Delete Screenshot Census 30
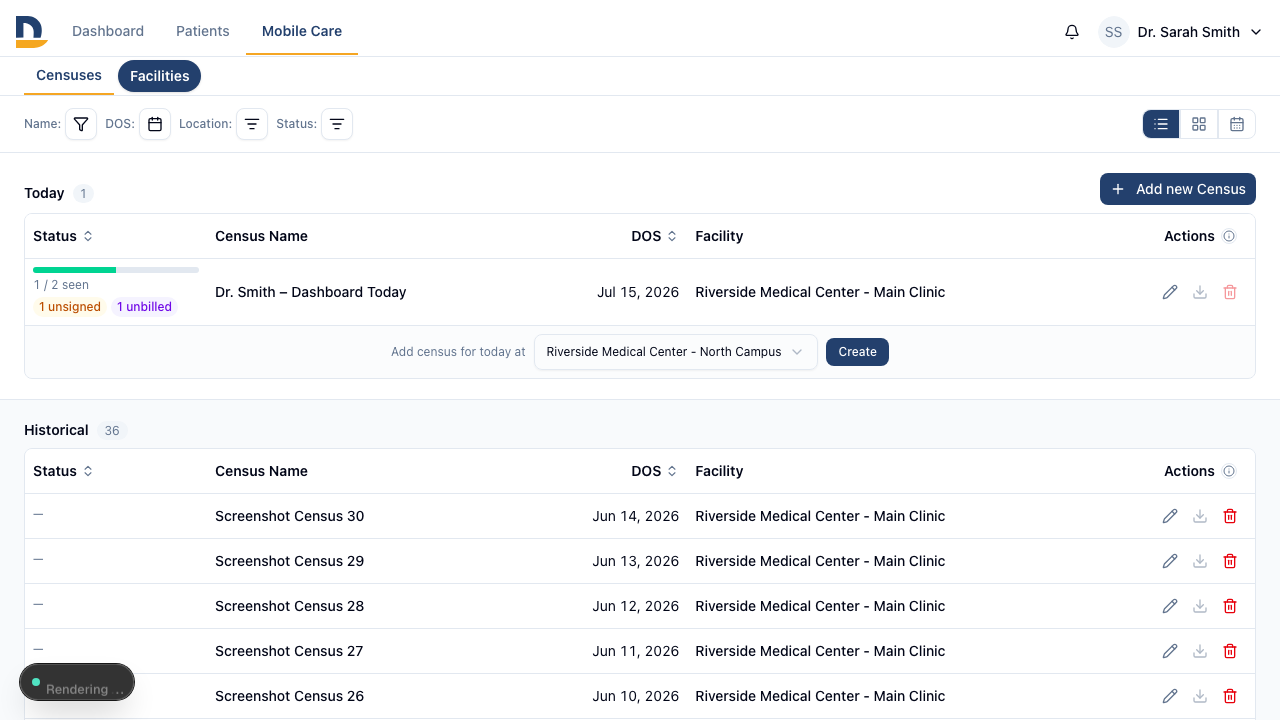 pyautogui.click(x=1230, y=516)
